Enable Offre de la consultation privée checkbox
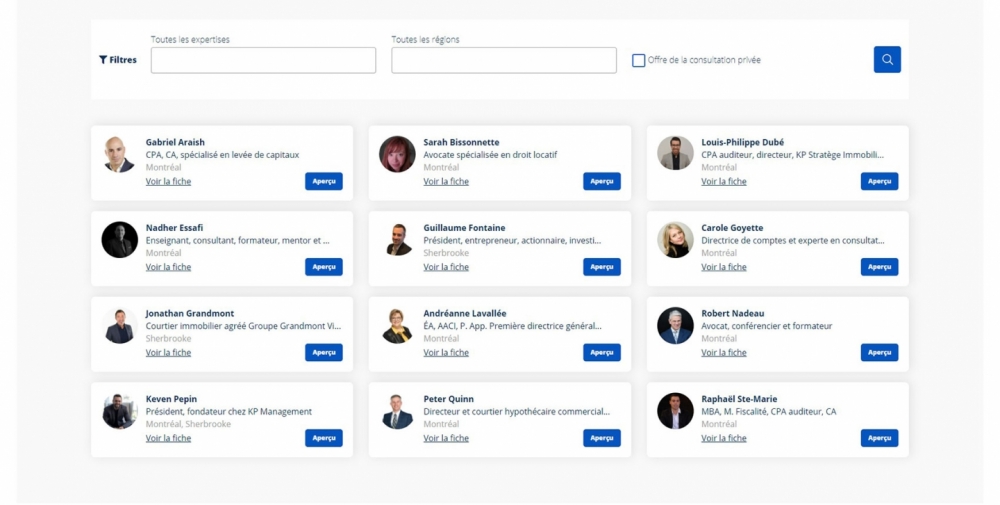Viewport: 1000px width, 505px height. coord(638,61)
